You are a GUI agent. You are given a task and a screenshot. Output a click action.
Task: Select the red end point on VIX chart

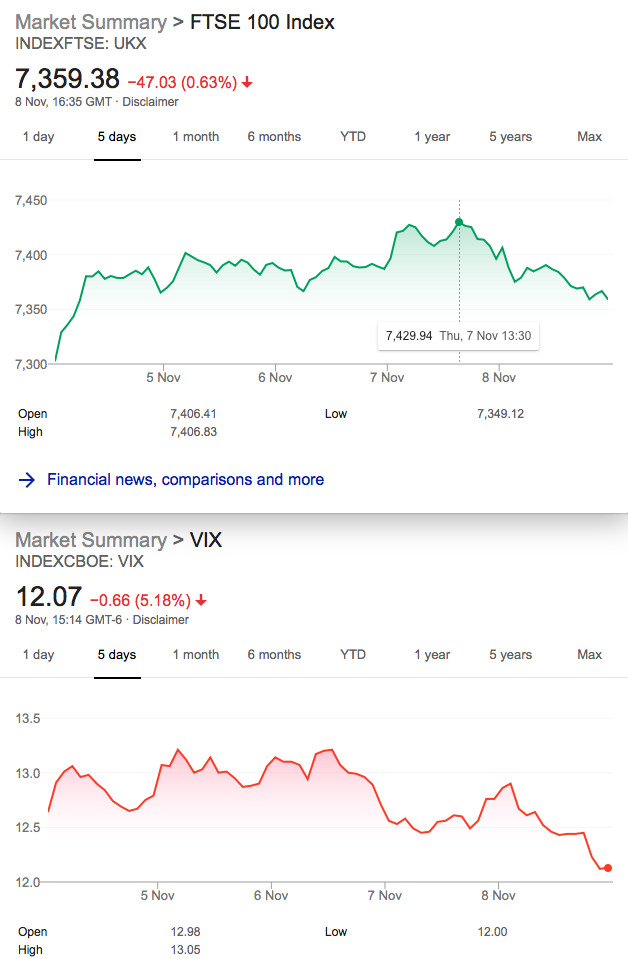point(607,868)
